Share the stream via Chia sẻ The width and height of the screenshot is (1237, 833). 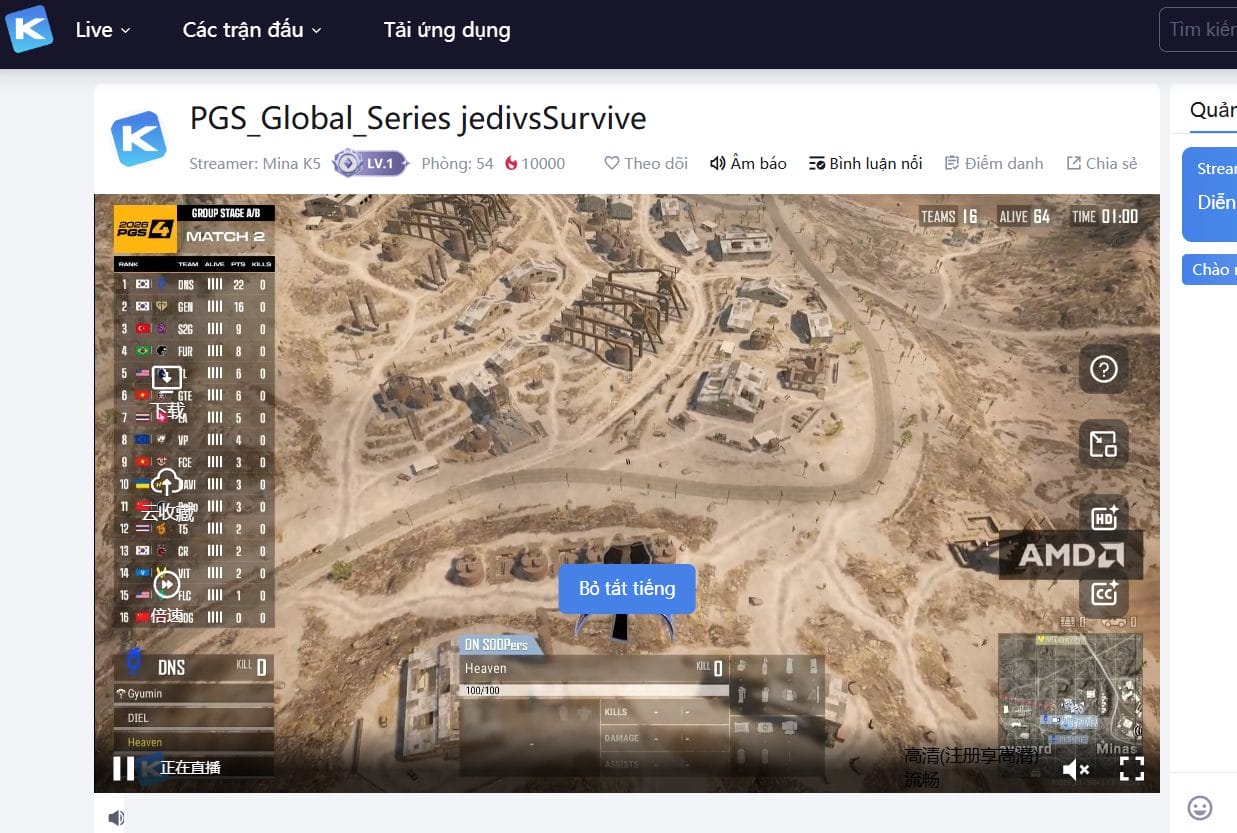(1102, 163)
